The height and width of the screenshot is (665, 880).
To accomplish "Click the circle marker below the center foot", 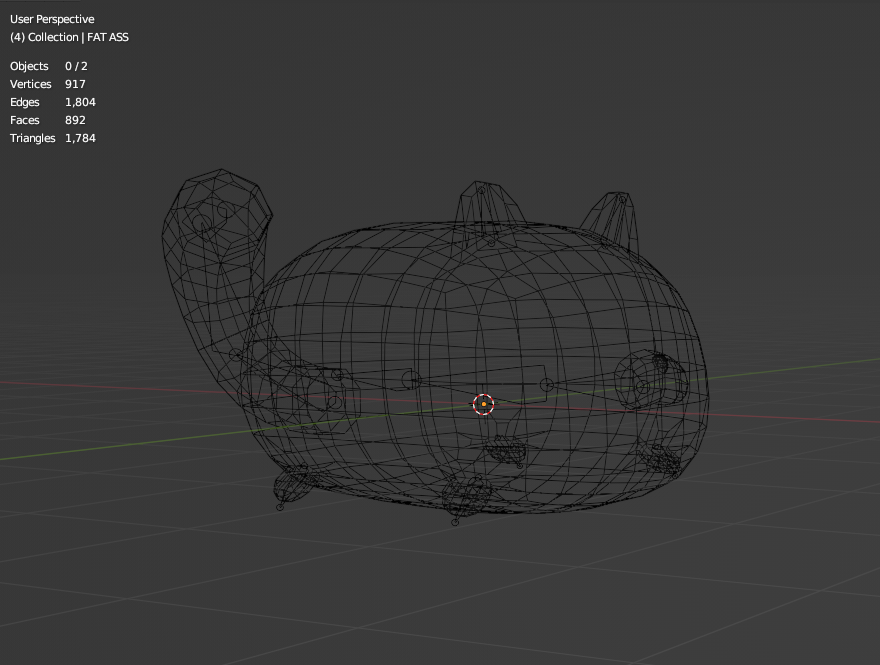I will click(x=455, y=522).
